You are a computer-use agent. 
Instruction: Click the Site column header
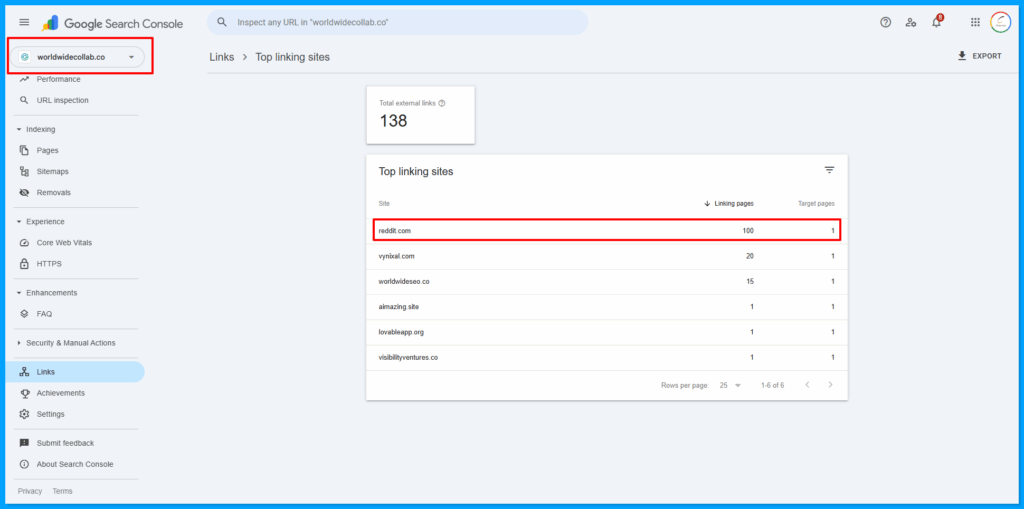(384, 204)
